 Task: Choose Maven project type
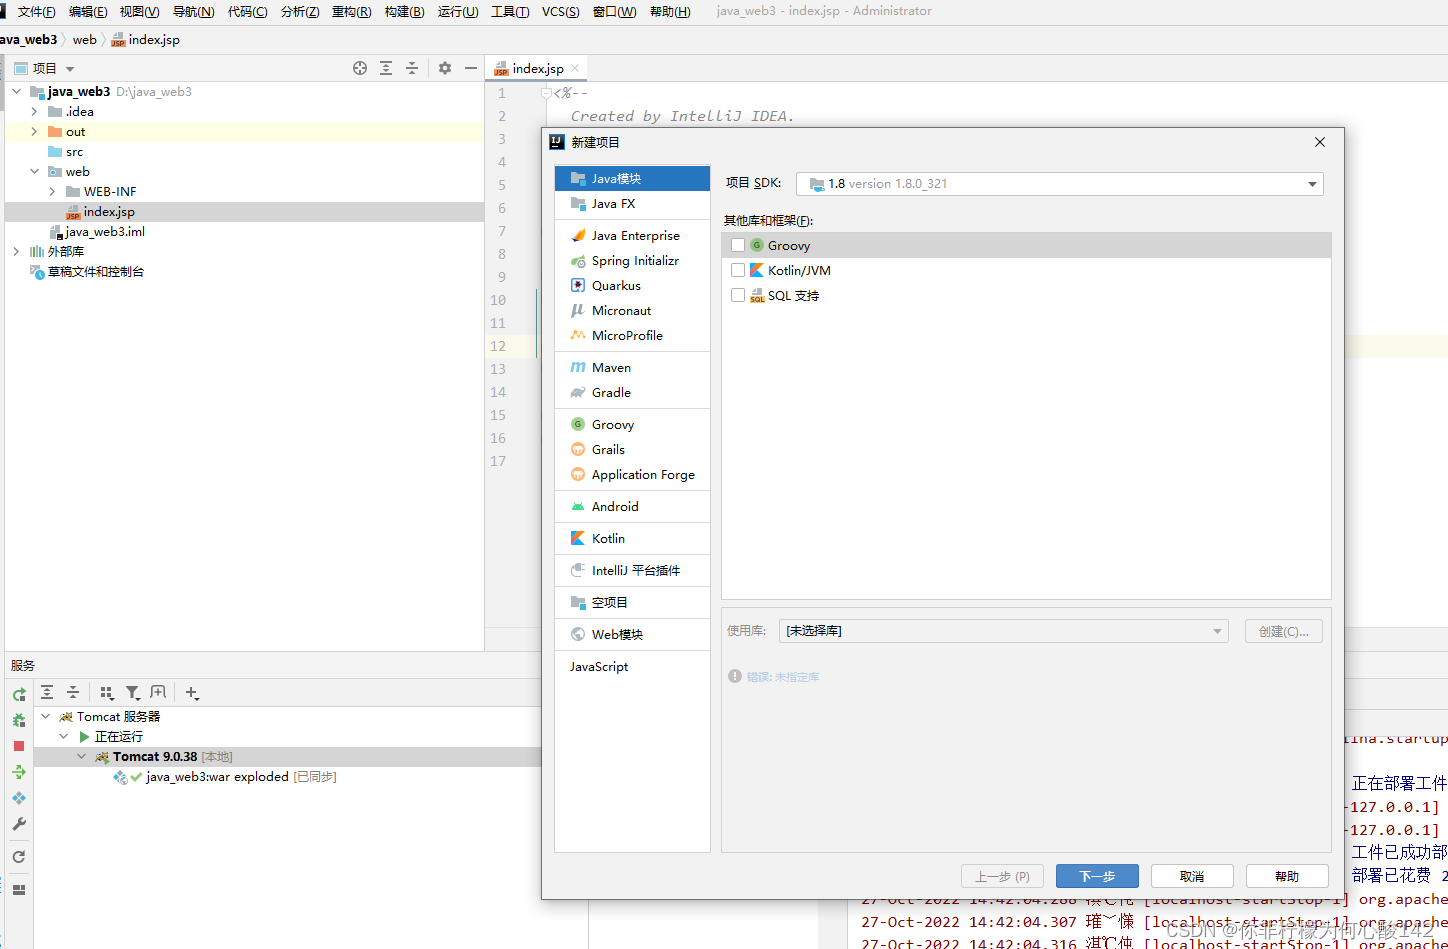[632, 368]
